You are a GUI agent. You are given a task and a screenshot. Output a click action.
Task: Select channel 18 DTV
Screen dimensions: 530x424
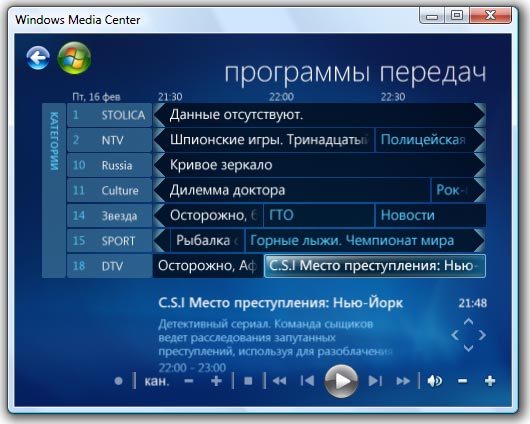tap(110, 266)
